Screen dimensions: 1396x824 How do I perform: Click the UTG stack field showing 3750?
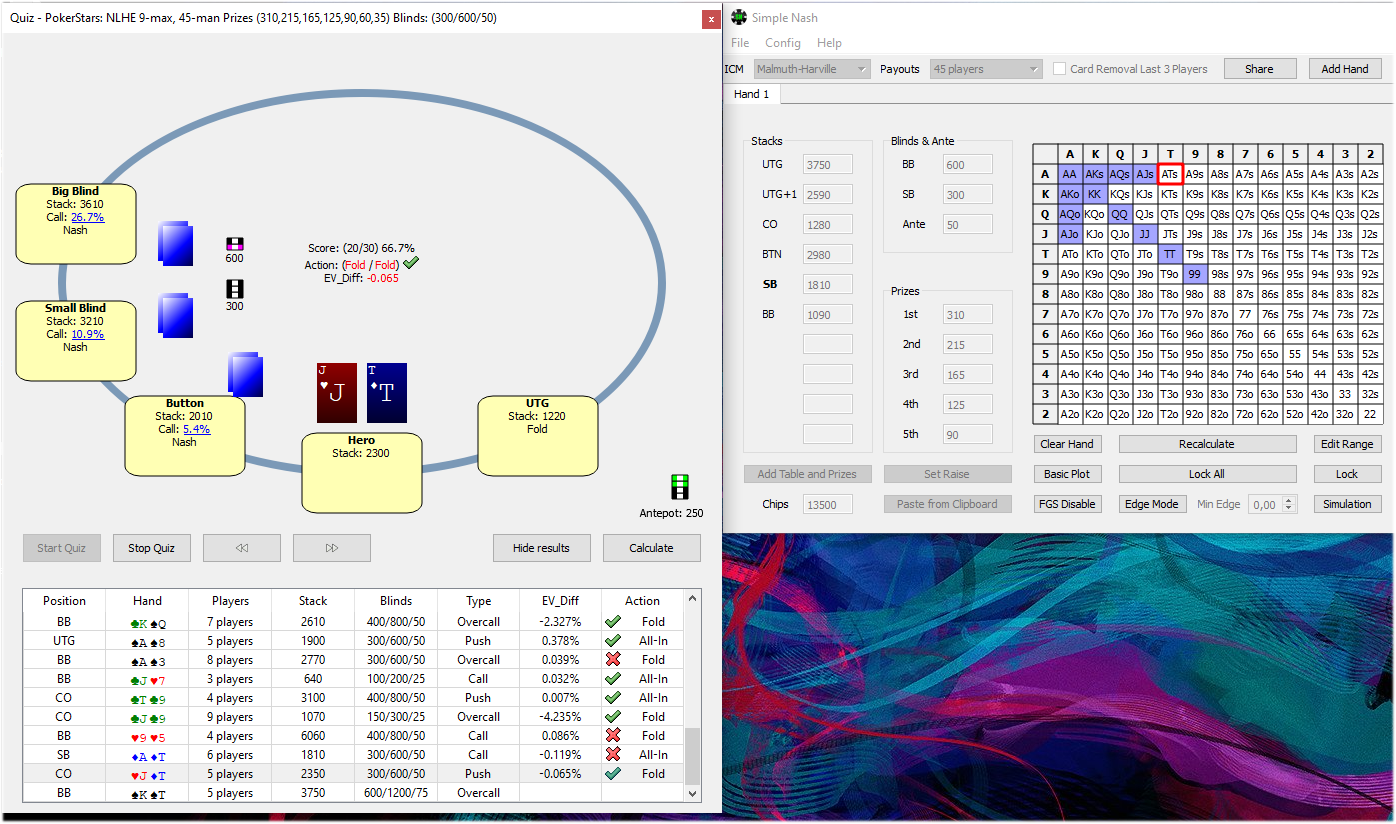pos(828,165)
